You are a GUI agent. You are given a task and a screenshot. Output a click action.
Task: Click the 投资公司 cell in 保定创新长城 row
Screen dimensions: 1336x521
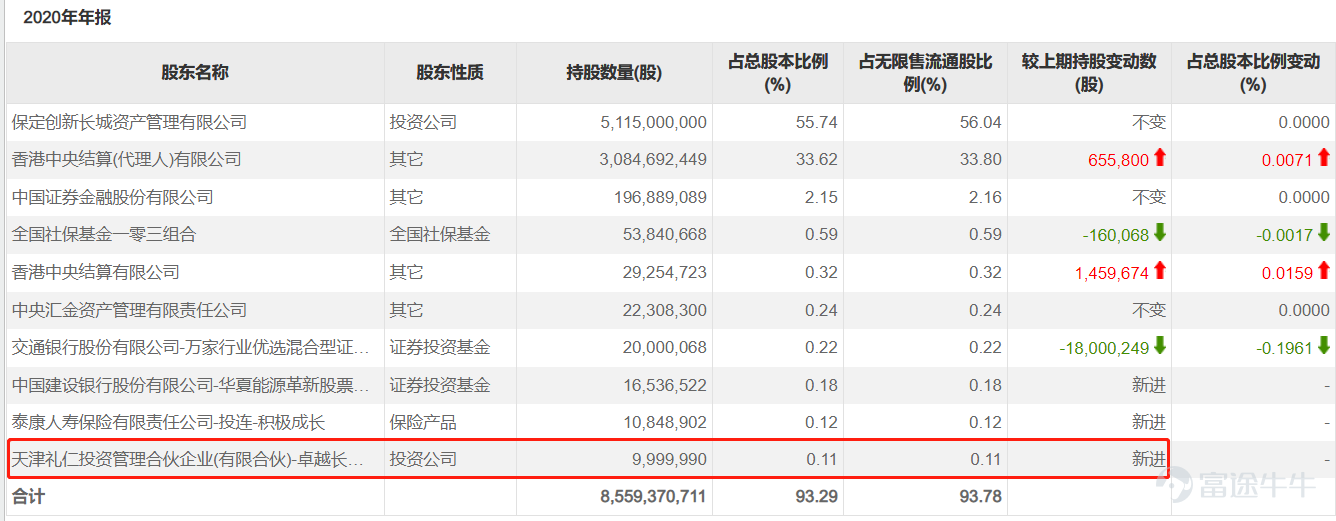[423, 122]
